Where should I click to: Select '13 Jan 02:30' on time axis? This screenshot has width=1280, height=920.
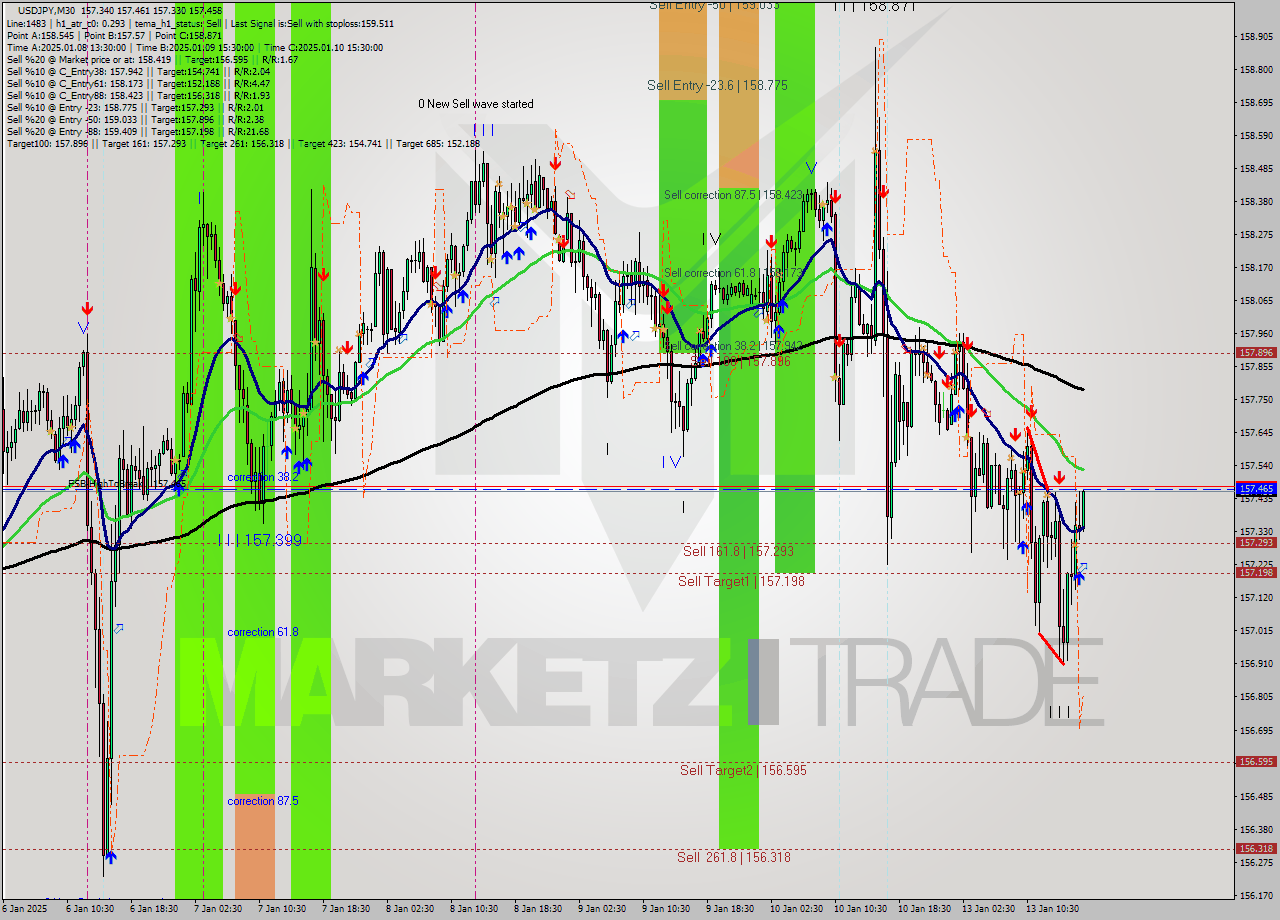coord(989,909)
